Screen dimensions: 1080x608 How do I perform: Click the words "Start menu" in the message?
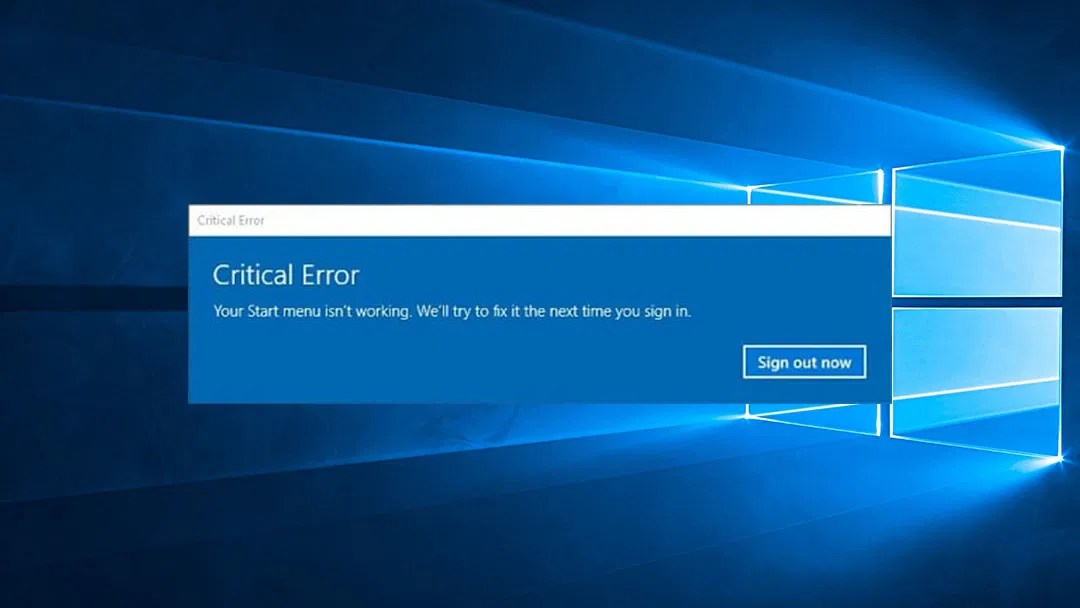coord(284,311)
